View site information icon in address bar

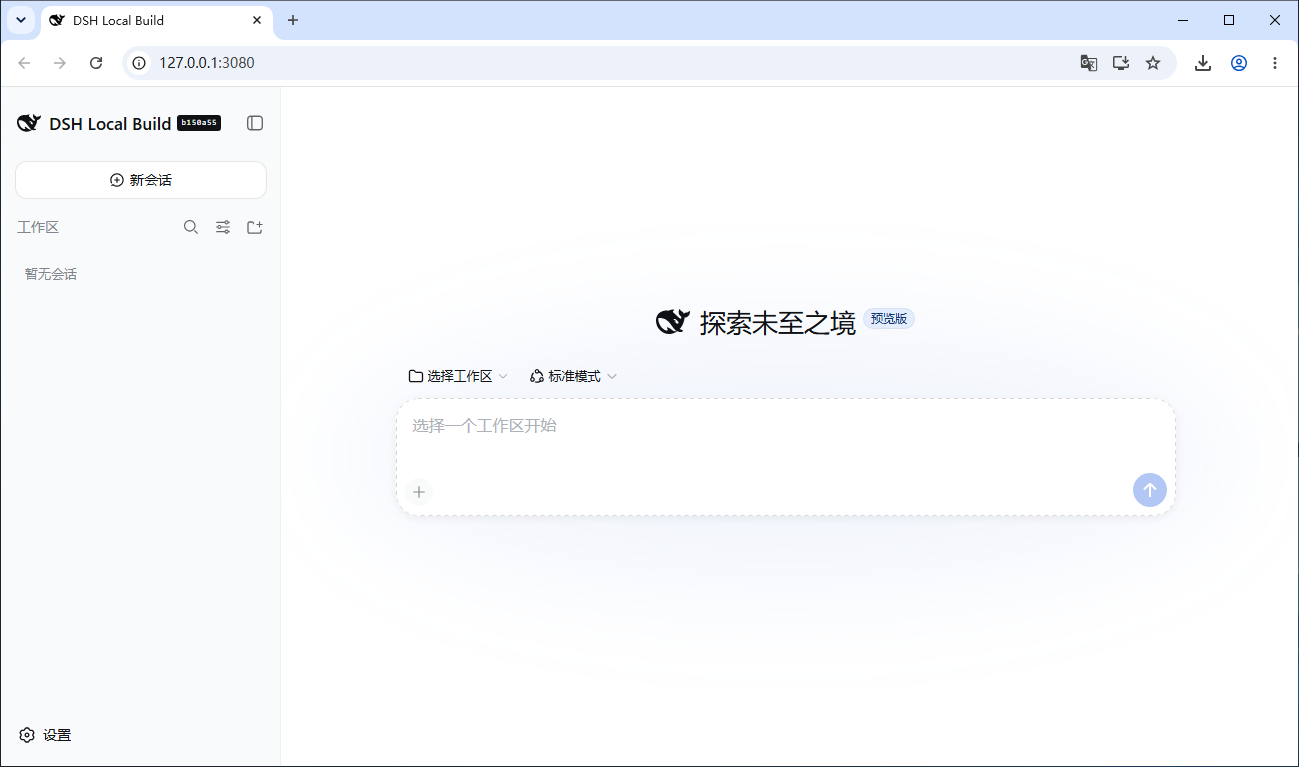[x=140, y=63]
